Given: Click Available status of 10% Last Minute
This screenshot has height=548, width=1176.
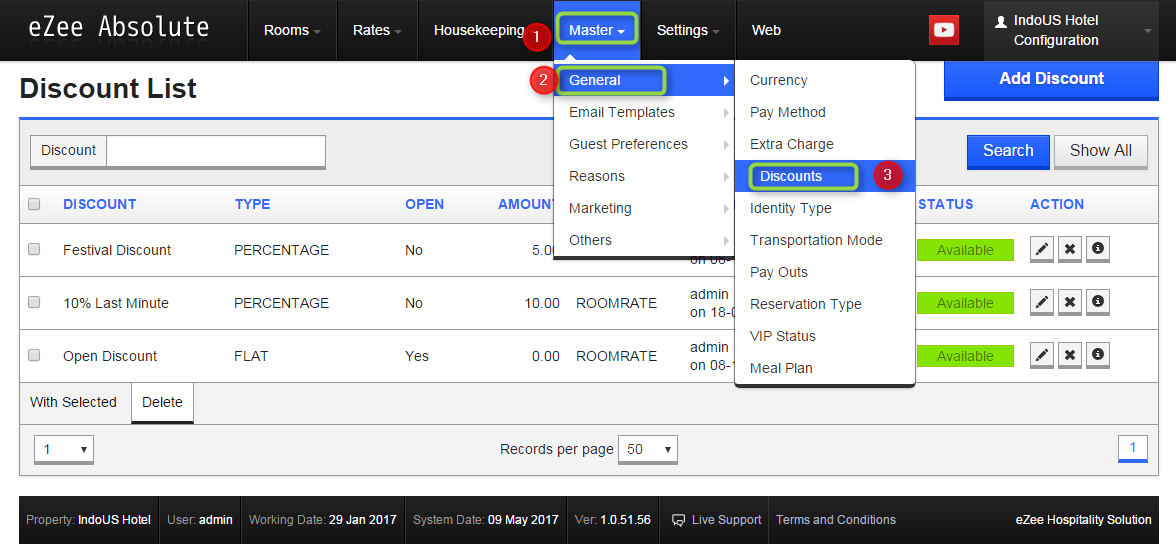Looking at the screenshot, I should pos(964,303).
